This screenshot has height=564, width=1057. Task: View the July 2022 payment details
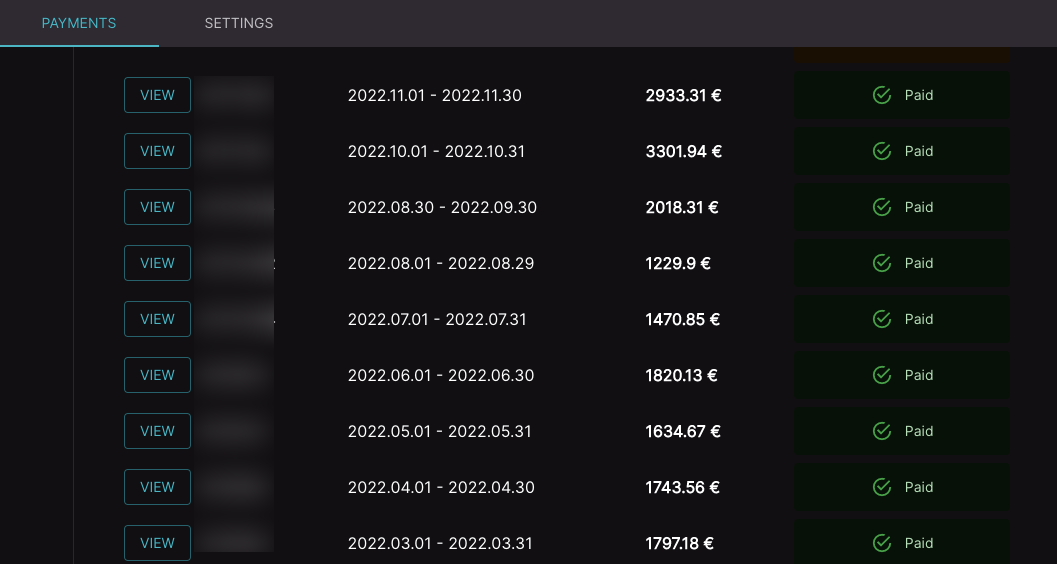click(157, 319)
